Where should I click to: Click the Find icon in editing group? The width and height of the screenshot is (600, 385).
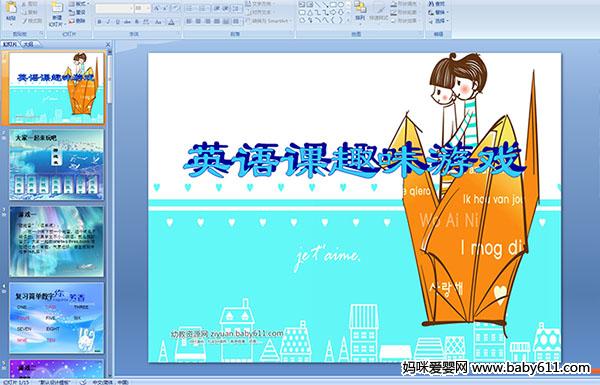pyautogui.click(x=437, y=4)
